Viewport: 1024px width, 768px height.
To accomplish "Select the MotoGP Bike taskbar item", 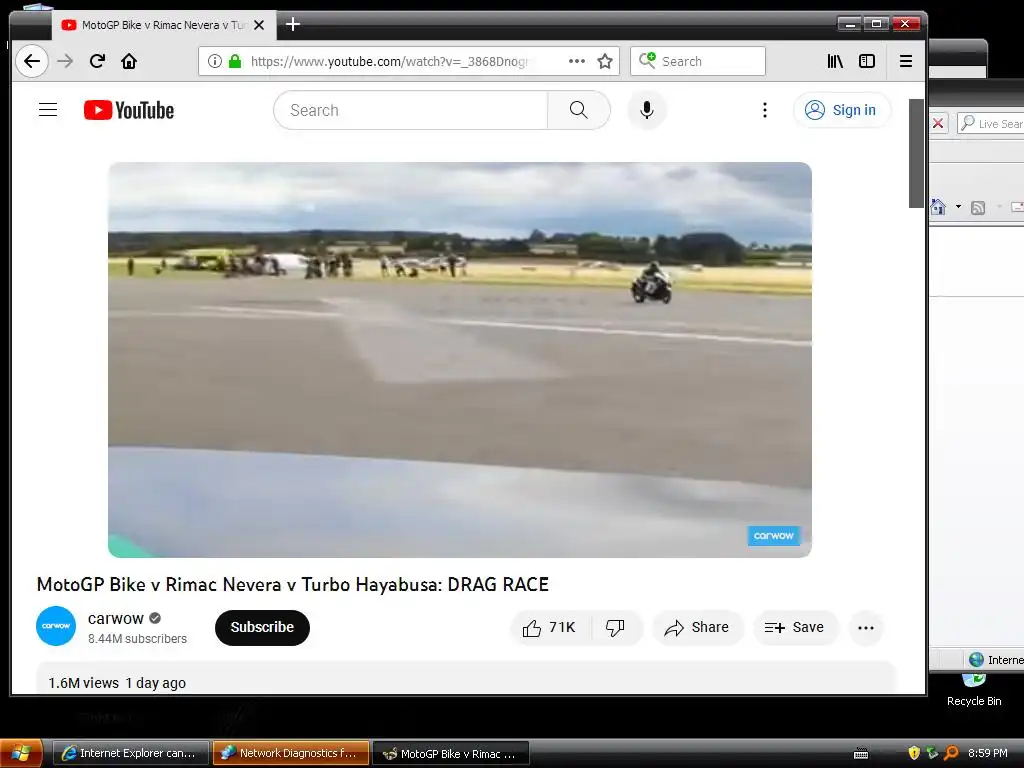I will pyautogui.click(x=451, y=754).
